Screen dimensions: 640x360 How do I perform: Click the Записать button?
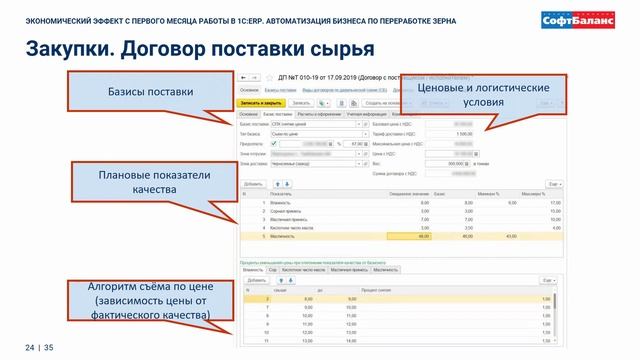click(x=301, y=103)
